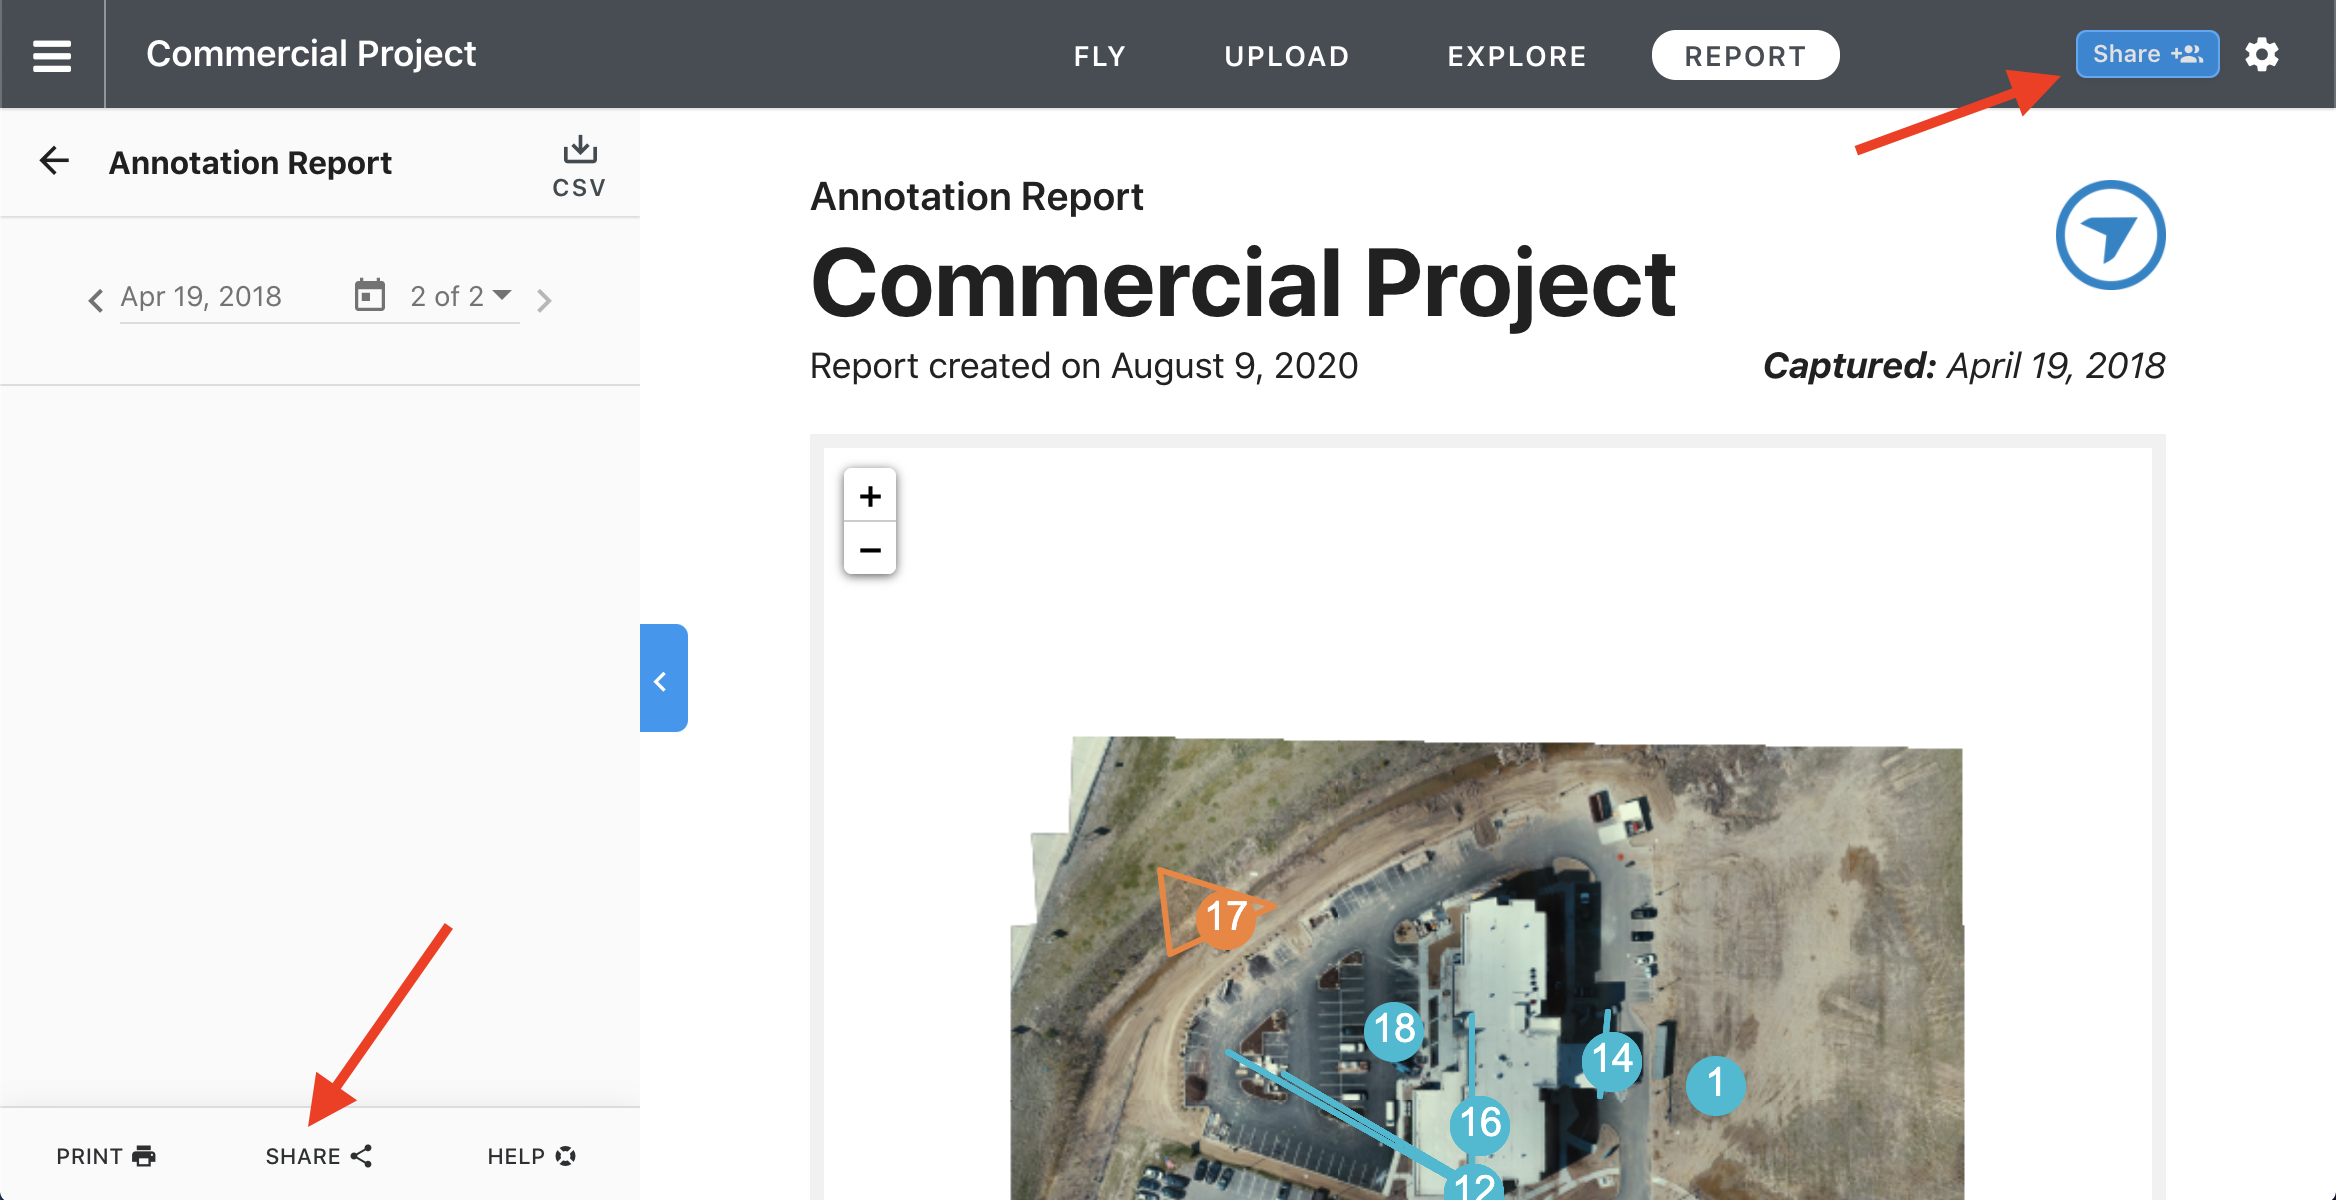Click SHARE in the bottom bar
The height and width of the screenshot is (1200, 2336).
[x=319, y=1156]
